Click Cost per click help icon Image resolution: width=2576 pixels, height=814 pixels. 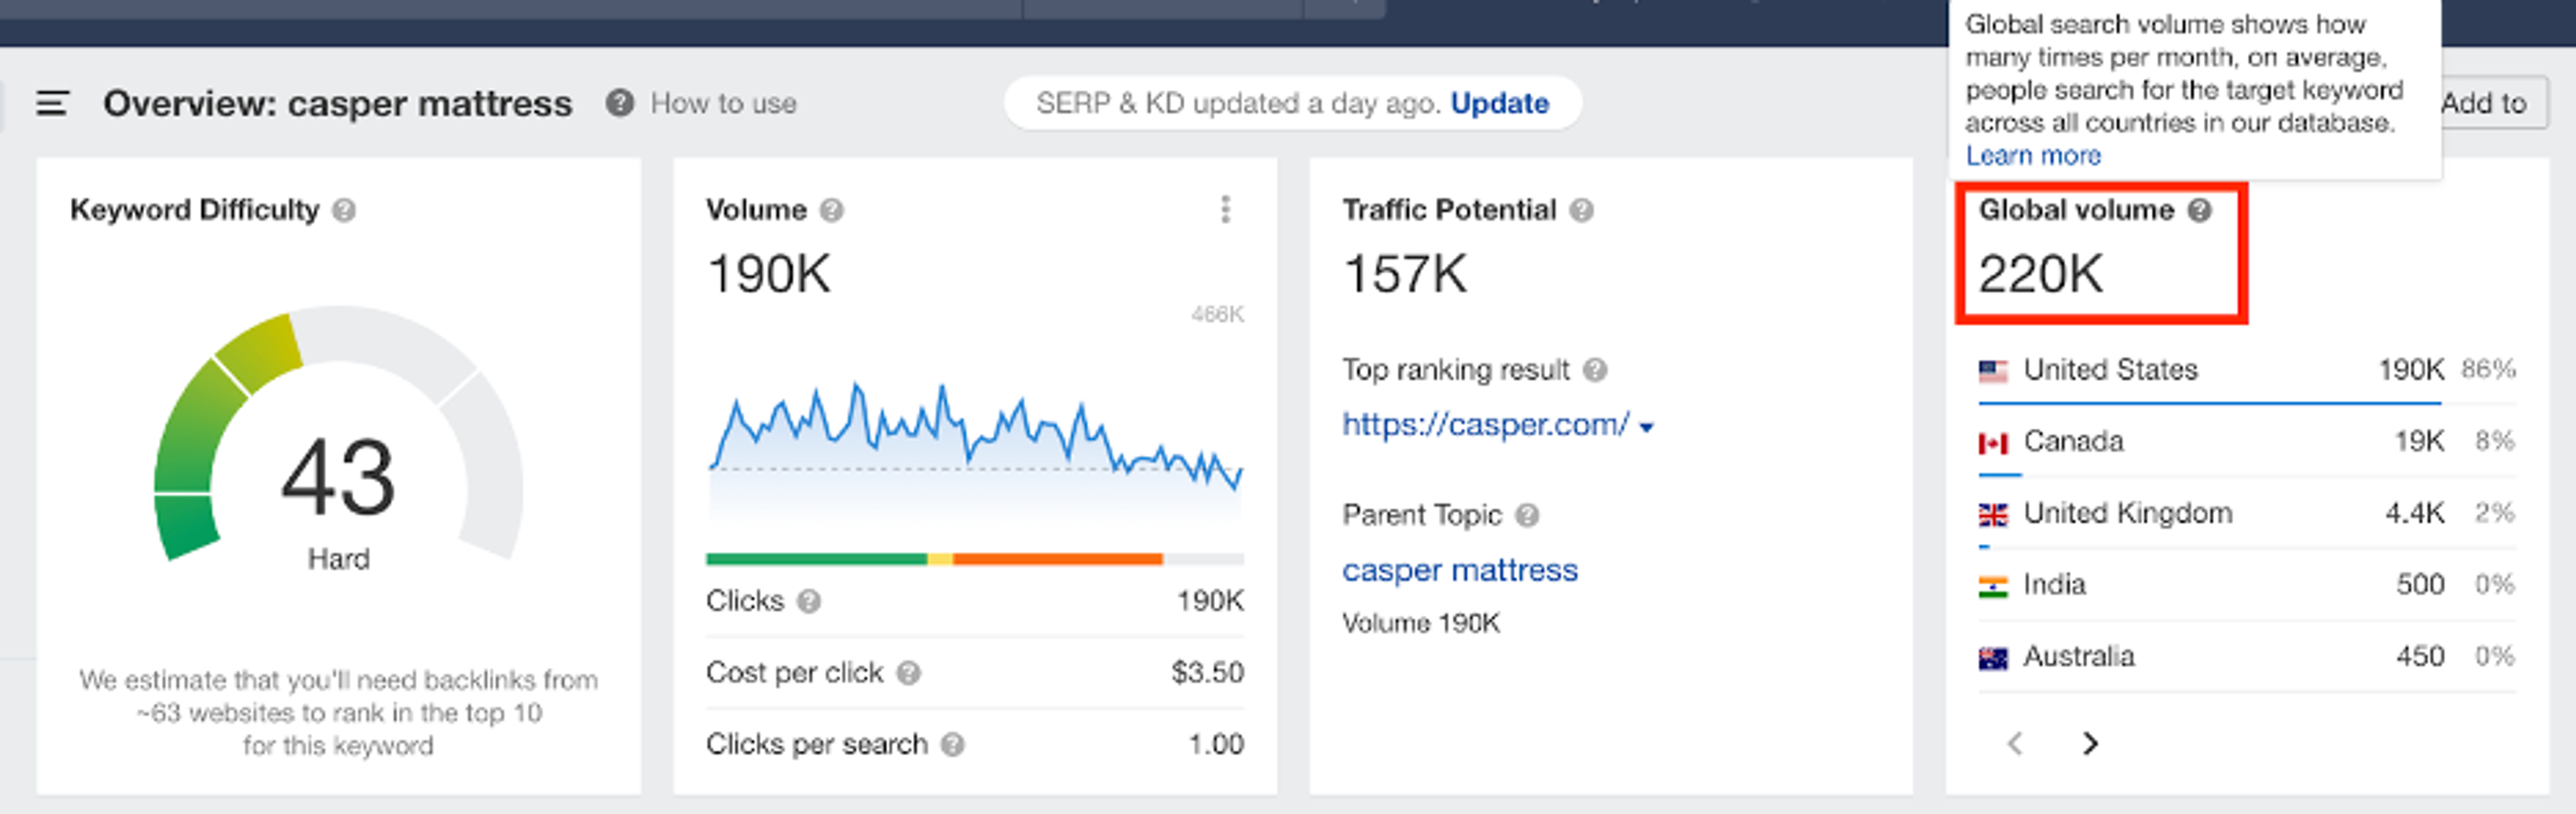[908, 674]
